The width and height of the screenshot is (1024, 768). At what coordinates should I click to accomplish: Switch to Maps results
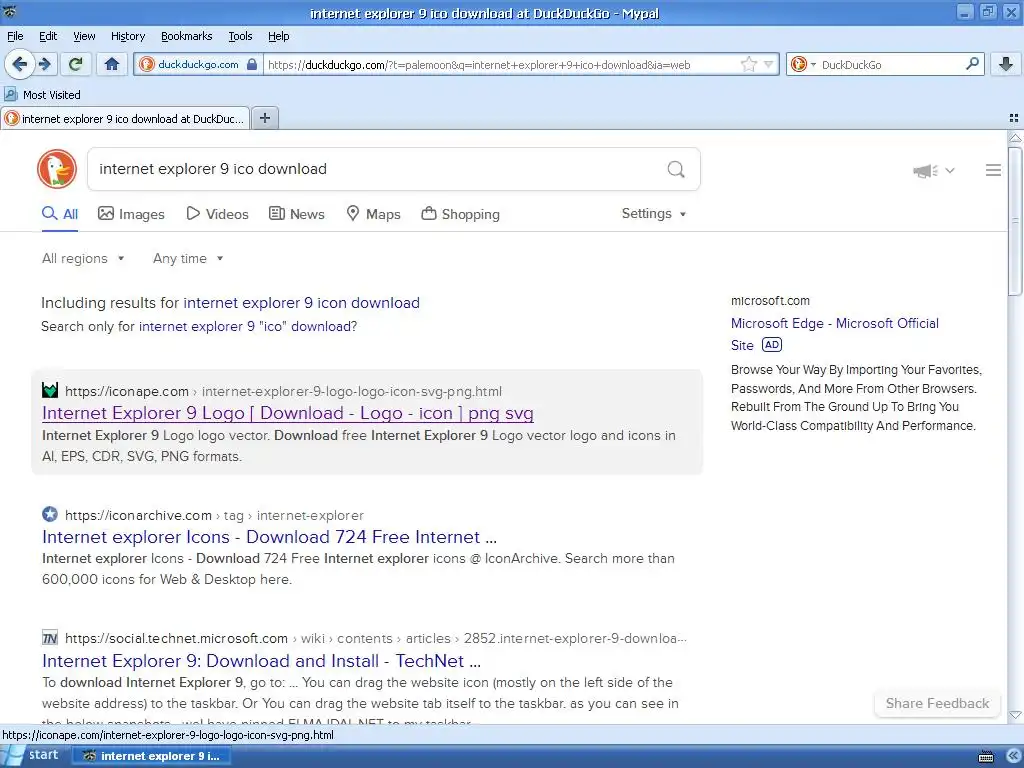coord(374,214)
